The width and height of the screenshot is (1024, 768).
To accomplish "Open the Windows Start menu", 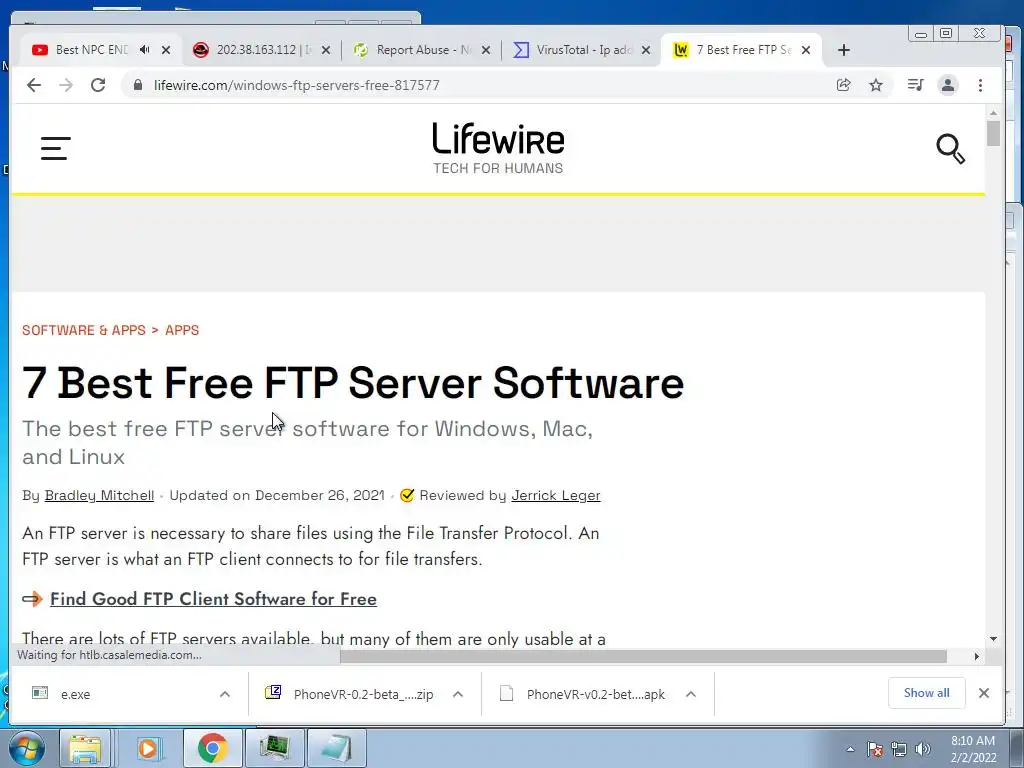I will pos(27,748).
